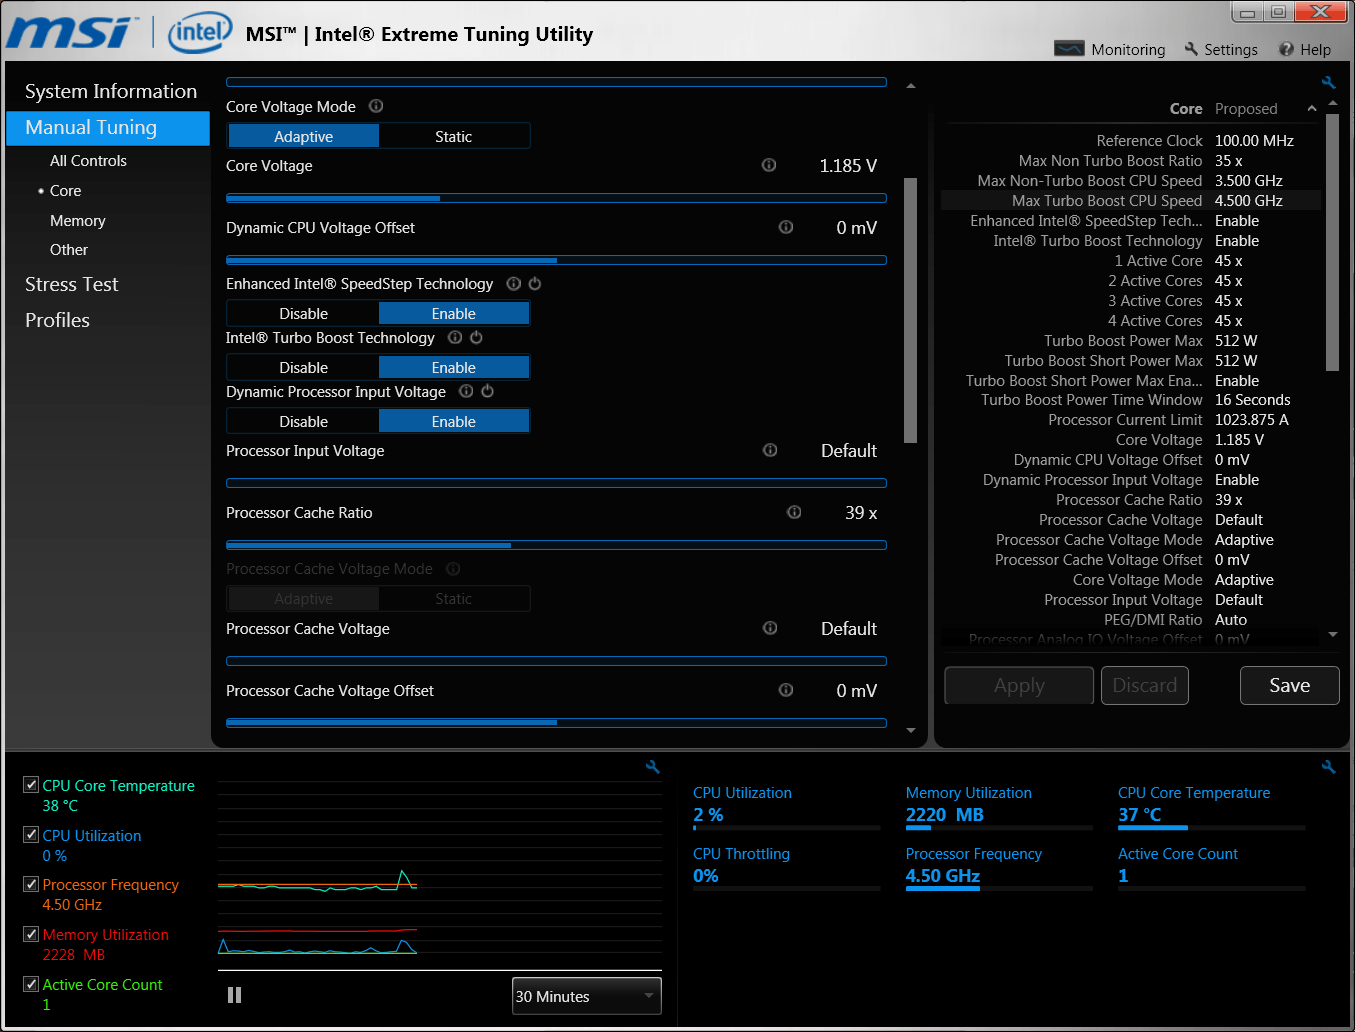Enable Dynamic Processor Input Voltage
The height and width of the screenshot is (1032, 1355).
click(454, 421)
